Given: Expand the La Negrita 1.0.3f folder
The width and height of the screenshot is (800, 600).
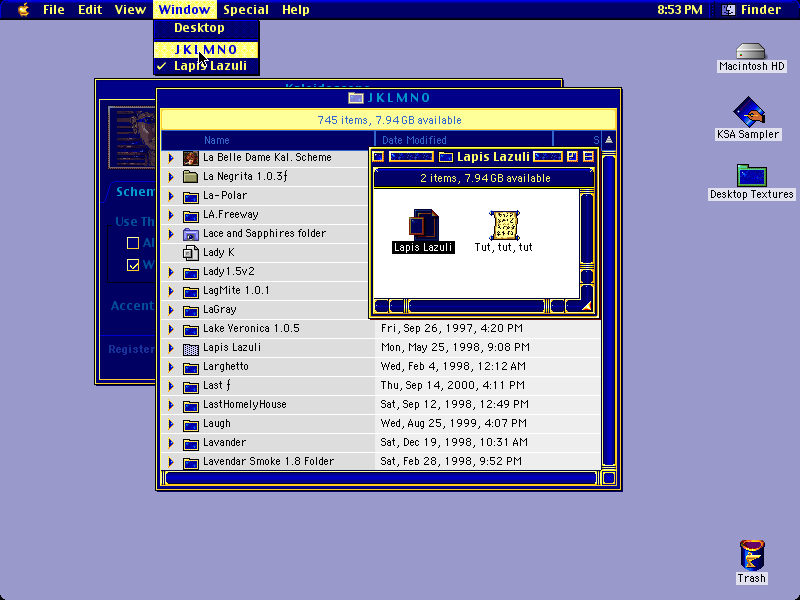Looking at the screenshot, I should [171, 177].
